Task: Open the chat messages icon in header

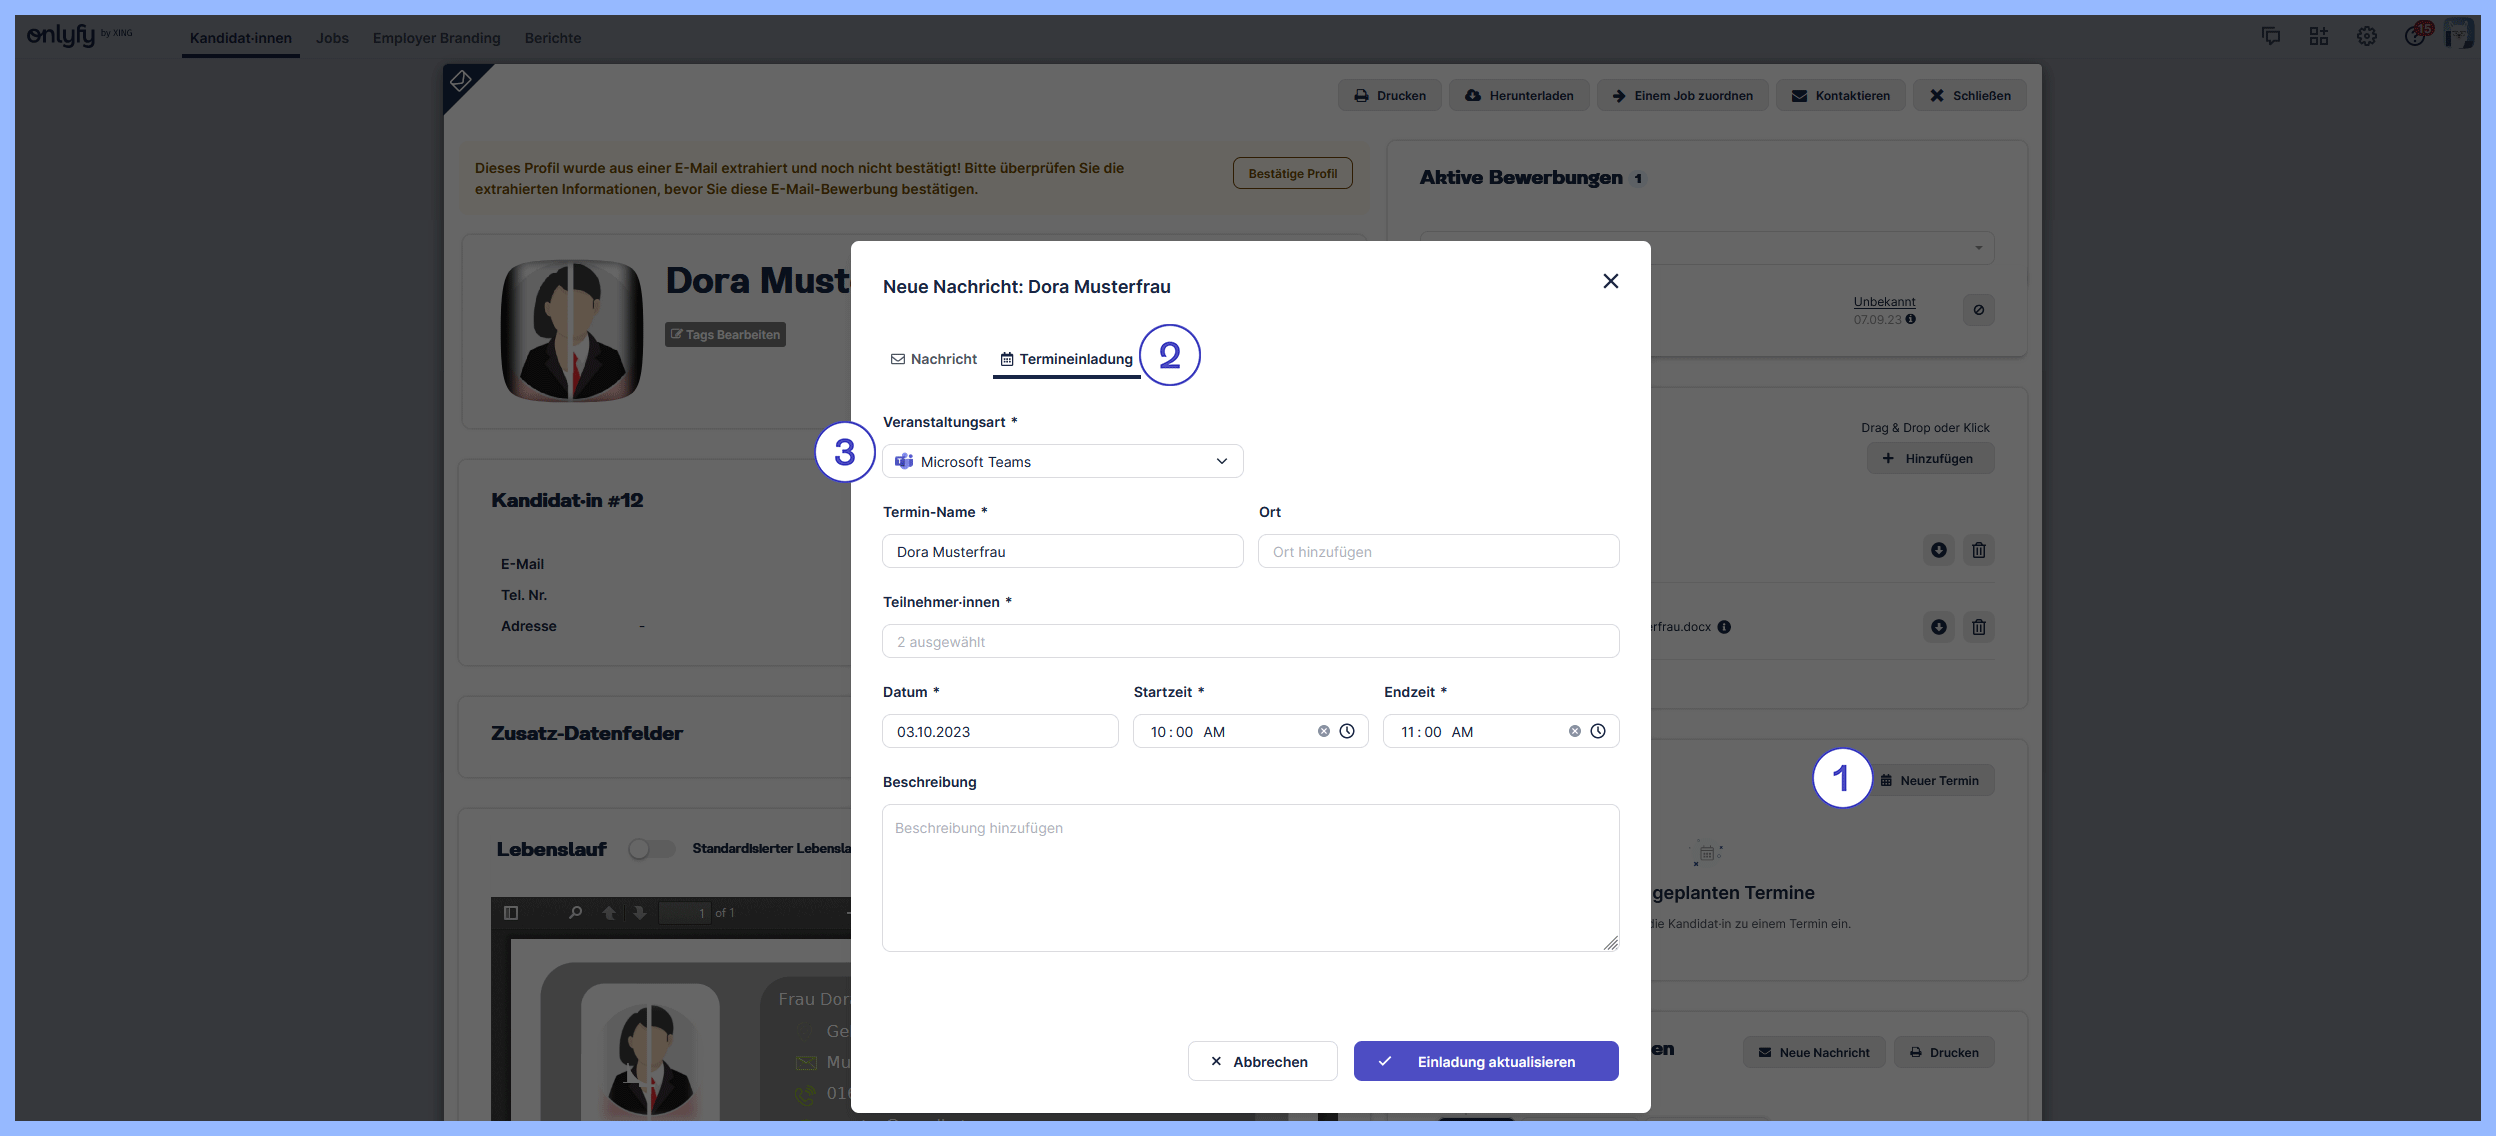Action: click(x=2271, y=37)
